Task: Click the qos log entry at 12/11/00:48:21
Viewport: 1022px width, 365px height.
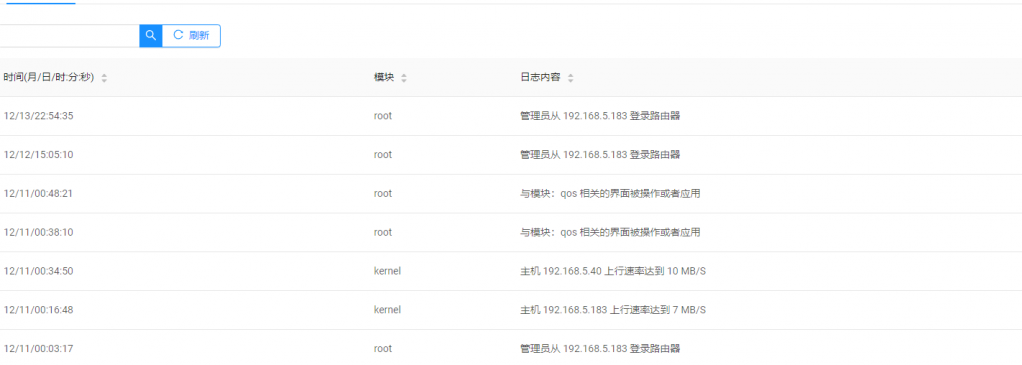Action: pyautogui.click(x=610, y=194)
